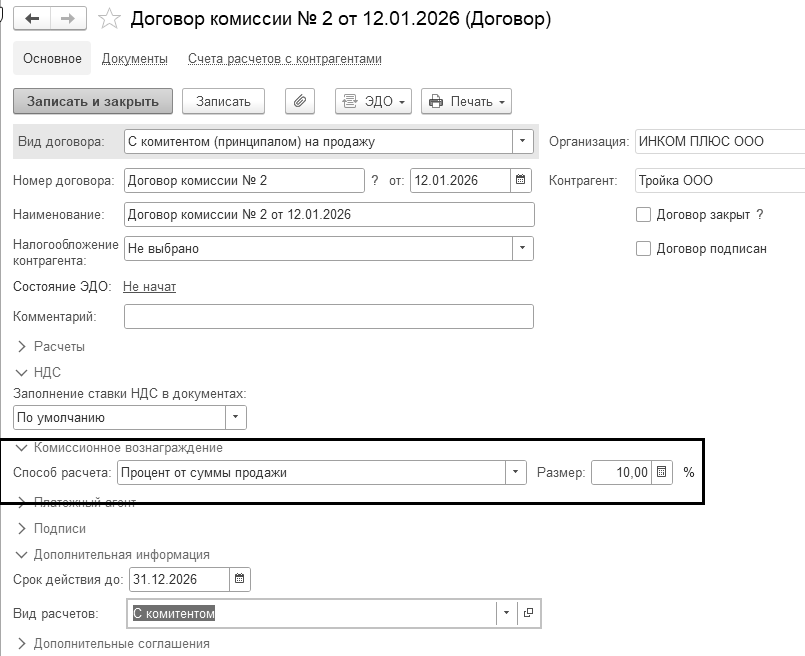Open the Не начат EDO status link

click(149, 286)
